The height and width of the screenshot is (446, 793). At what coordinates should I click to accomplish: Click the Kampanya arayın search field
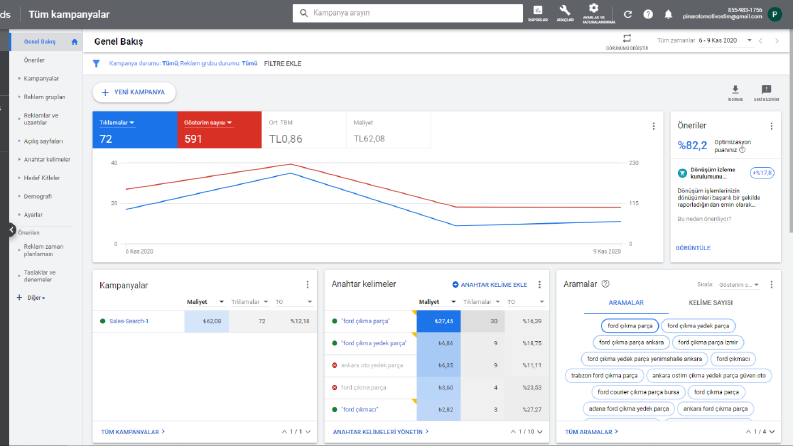click(x=408, y=13)
